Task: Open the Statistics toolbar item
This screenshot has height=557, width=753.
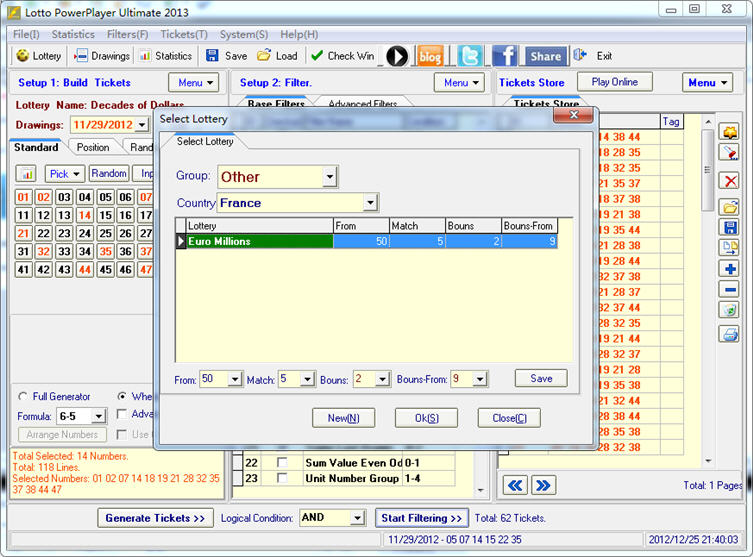Action: pyautogui.click(x=166, y=56)
